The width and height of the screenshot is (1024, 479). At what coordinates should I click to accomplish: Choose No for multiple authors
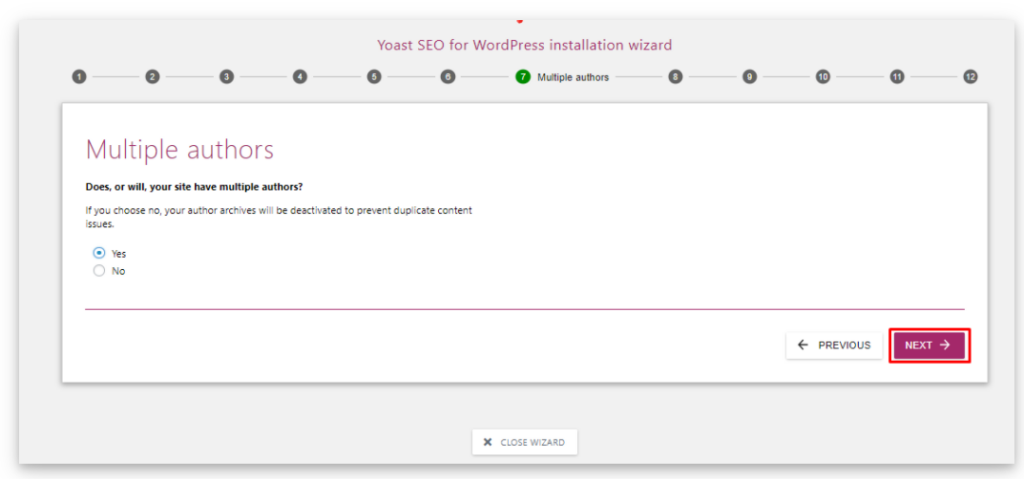coord(99,271)
